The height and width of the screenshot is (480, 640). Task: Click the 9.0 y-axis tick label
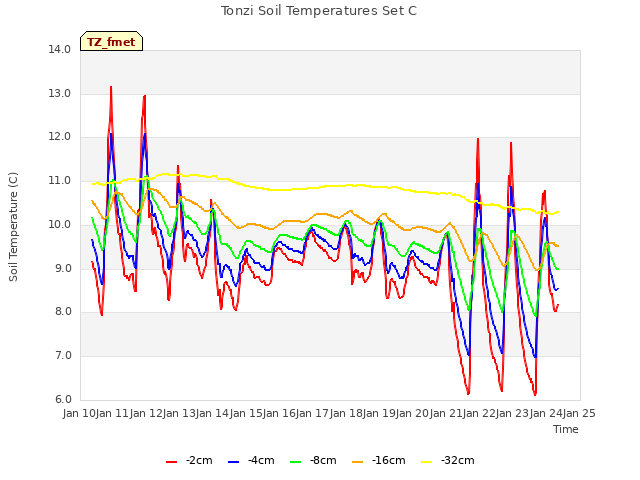[62, 269]
